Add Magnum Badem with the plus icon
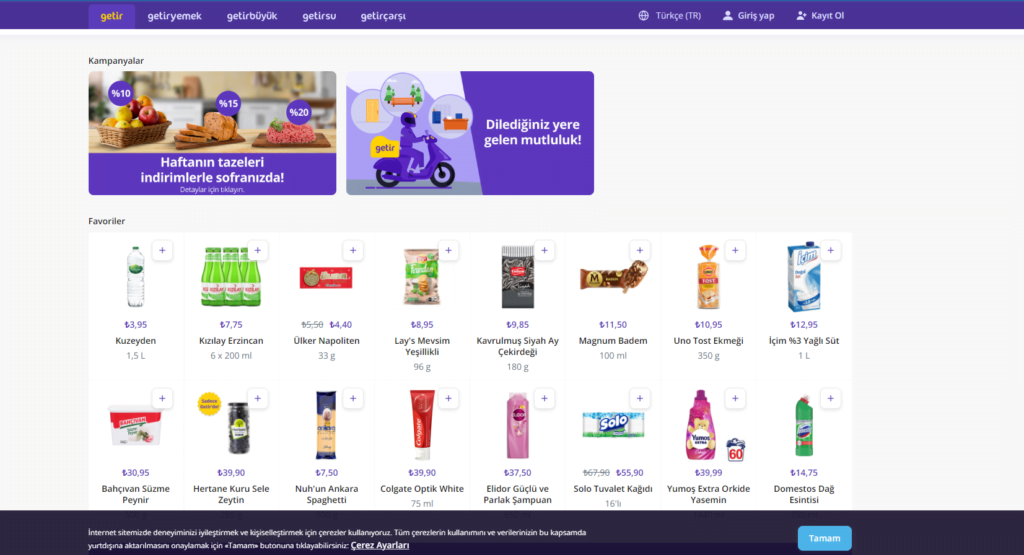1024x555 pixels. 639,250
